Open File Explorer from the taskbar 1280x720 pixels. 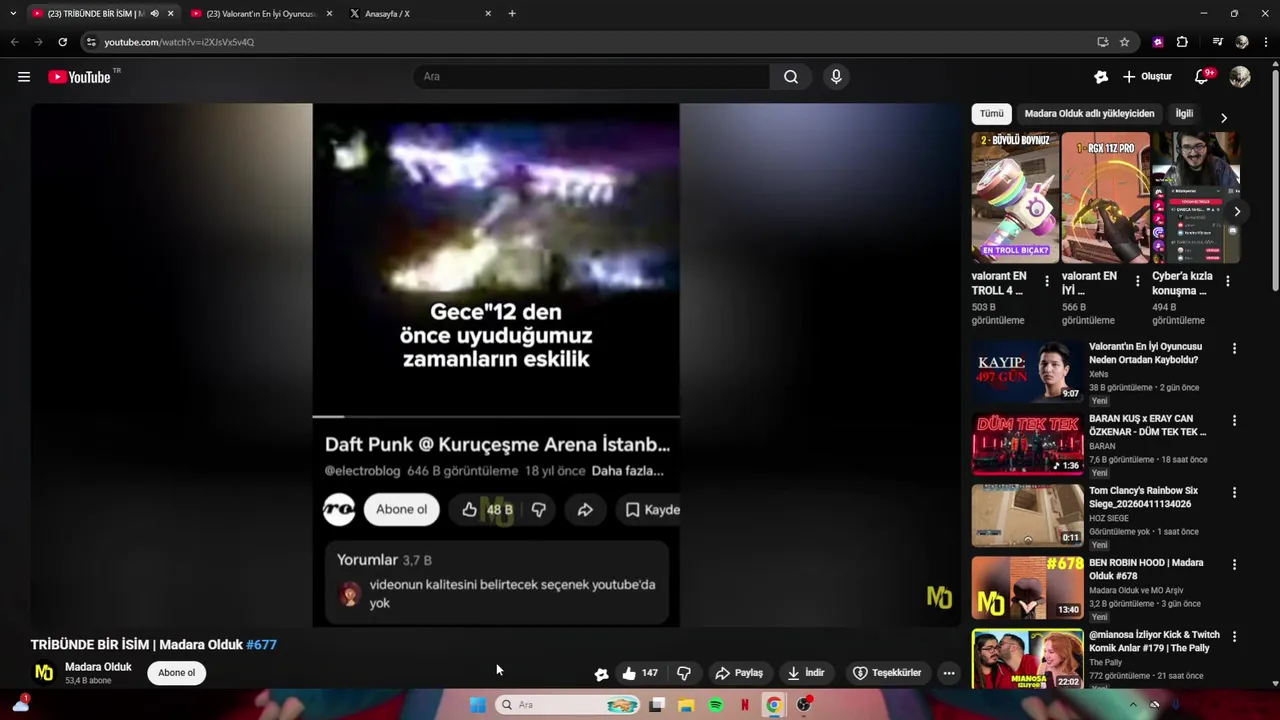point(686,705)
